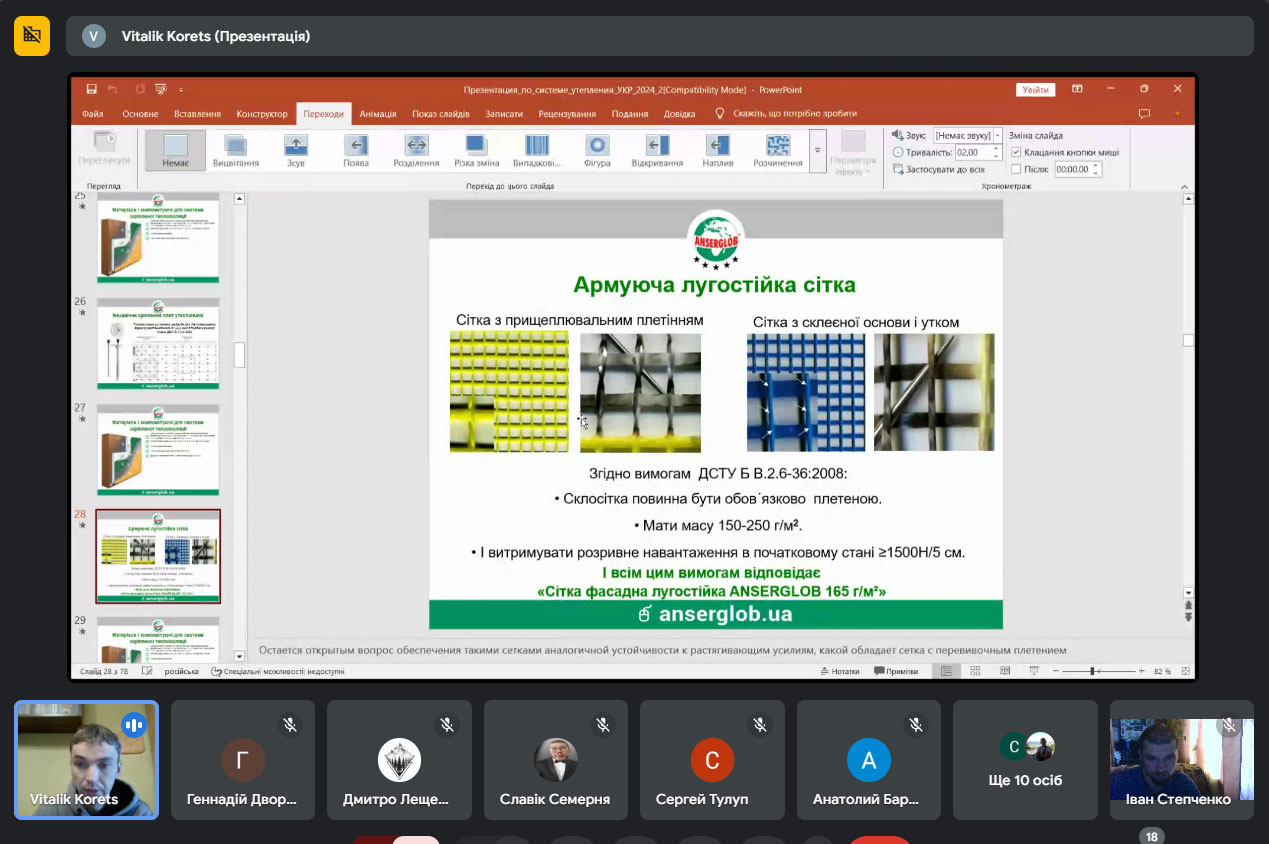Apply the Зсув (Push) transition
Image resolution: width=1269 pixels, height=844 pixels.
[x=296, y=150]
